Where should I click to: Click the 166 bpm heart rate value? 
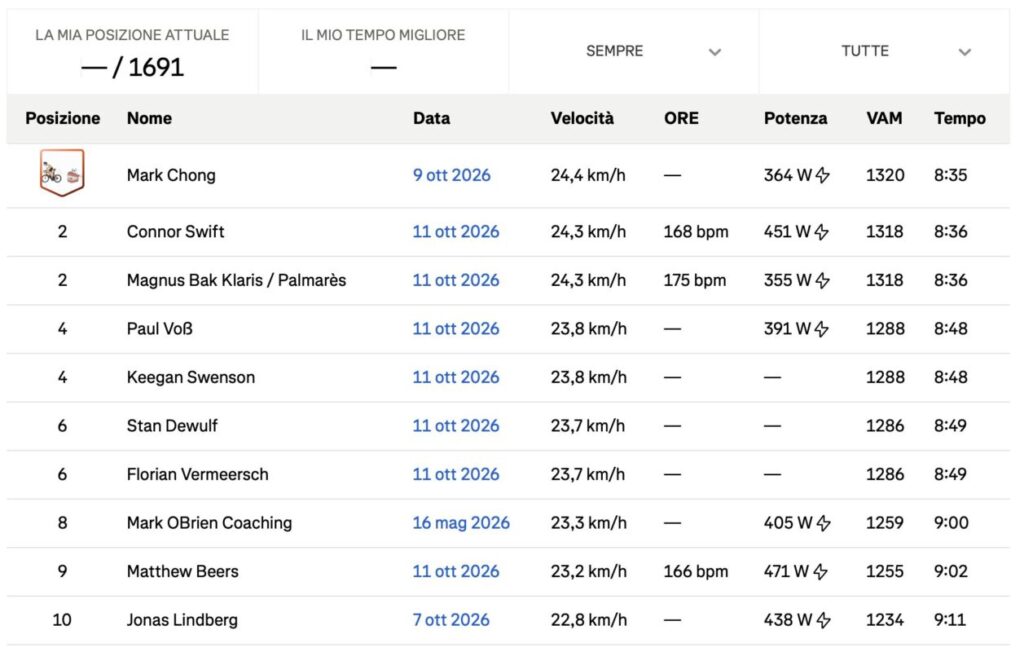click(696, 572)
